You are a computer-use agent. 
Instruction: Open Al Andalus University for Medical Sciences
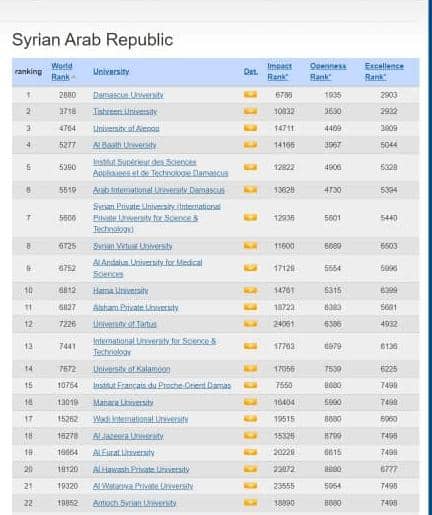pyautogui.click(x=148, y=268)
